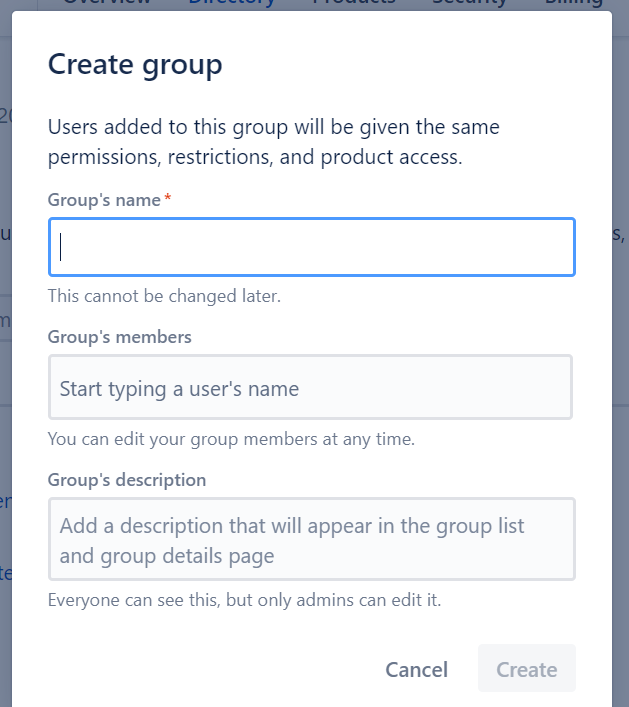Click the Create group dialog heading
Viewport: 629px width, 707px height.
tap(135, 65)
